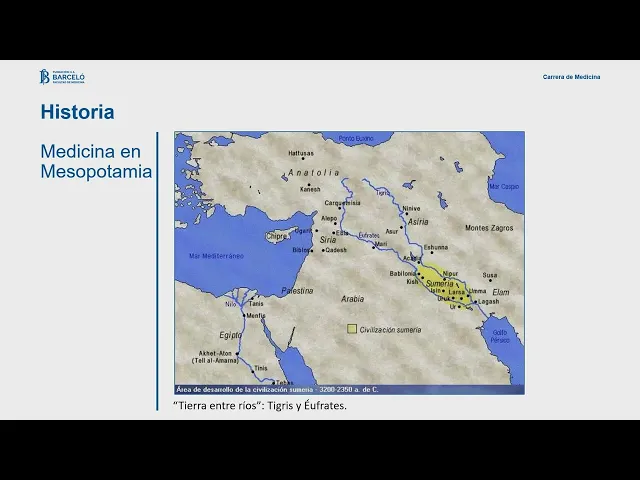
Task: Click the 'Kanesh' city label
Action: coord(310,189)
